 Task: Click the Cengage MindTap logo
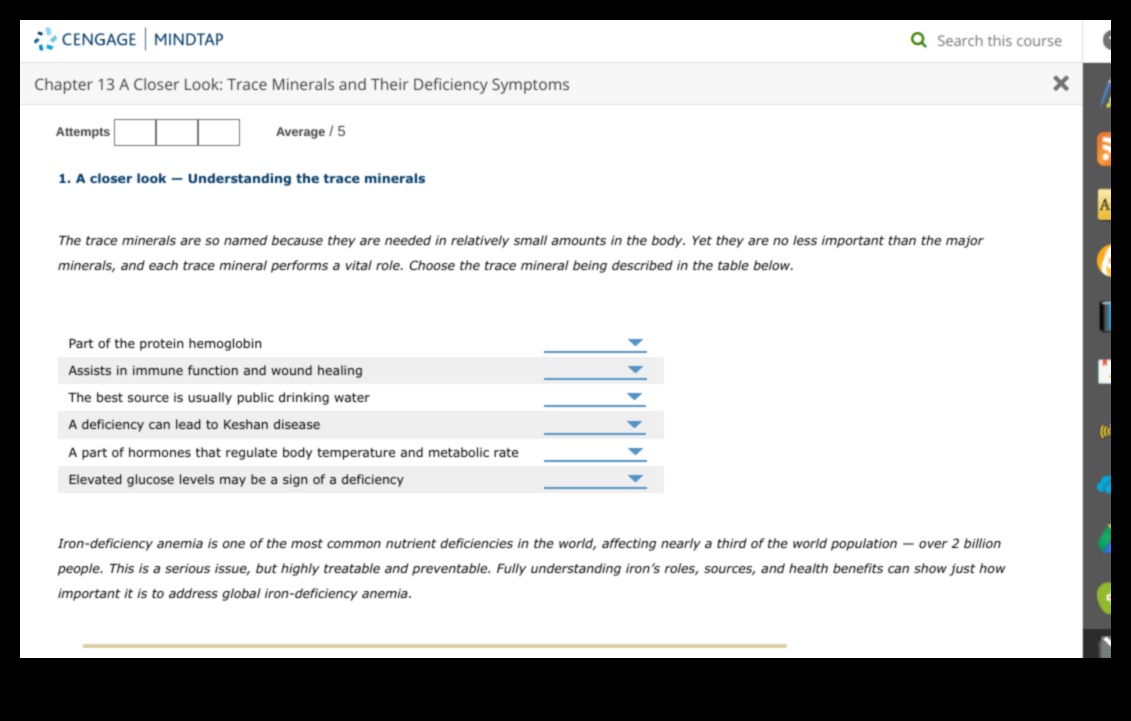click(x=129, y=40)
